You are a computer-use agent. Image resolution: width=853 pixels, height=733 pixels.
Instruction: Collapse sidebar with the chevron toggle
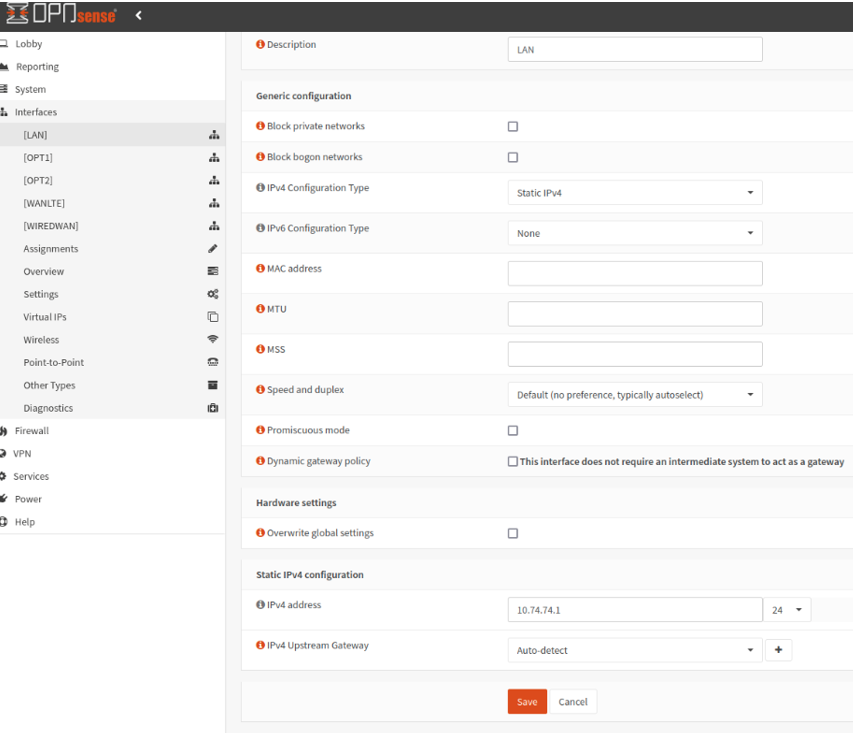tap(138, 15)
